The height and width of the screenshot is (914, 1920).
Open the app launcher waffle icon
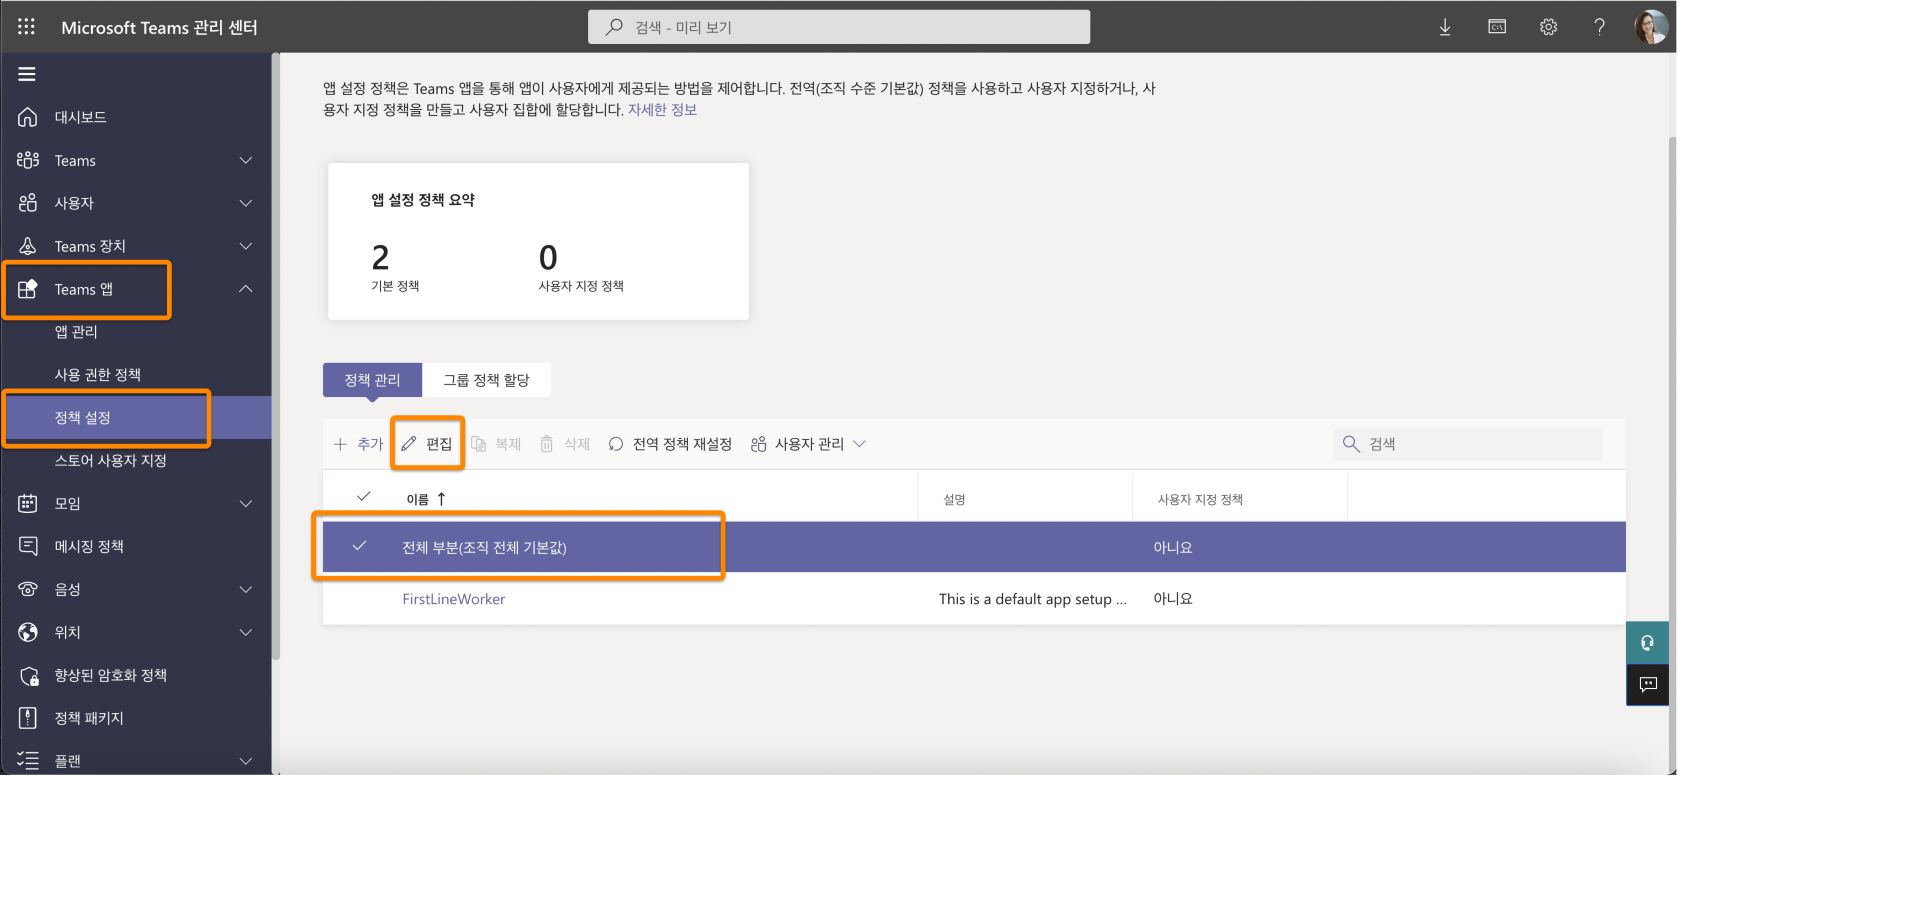tap(26, 27)
